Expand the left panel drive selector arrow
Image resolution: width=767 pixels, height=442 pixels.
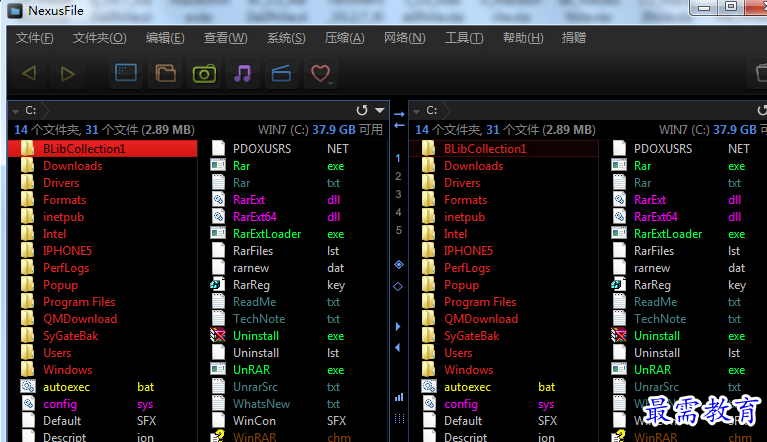click(16, 111)
